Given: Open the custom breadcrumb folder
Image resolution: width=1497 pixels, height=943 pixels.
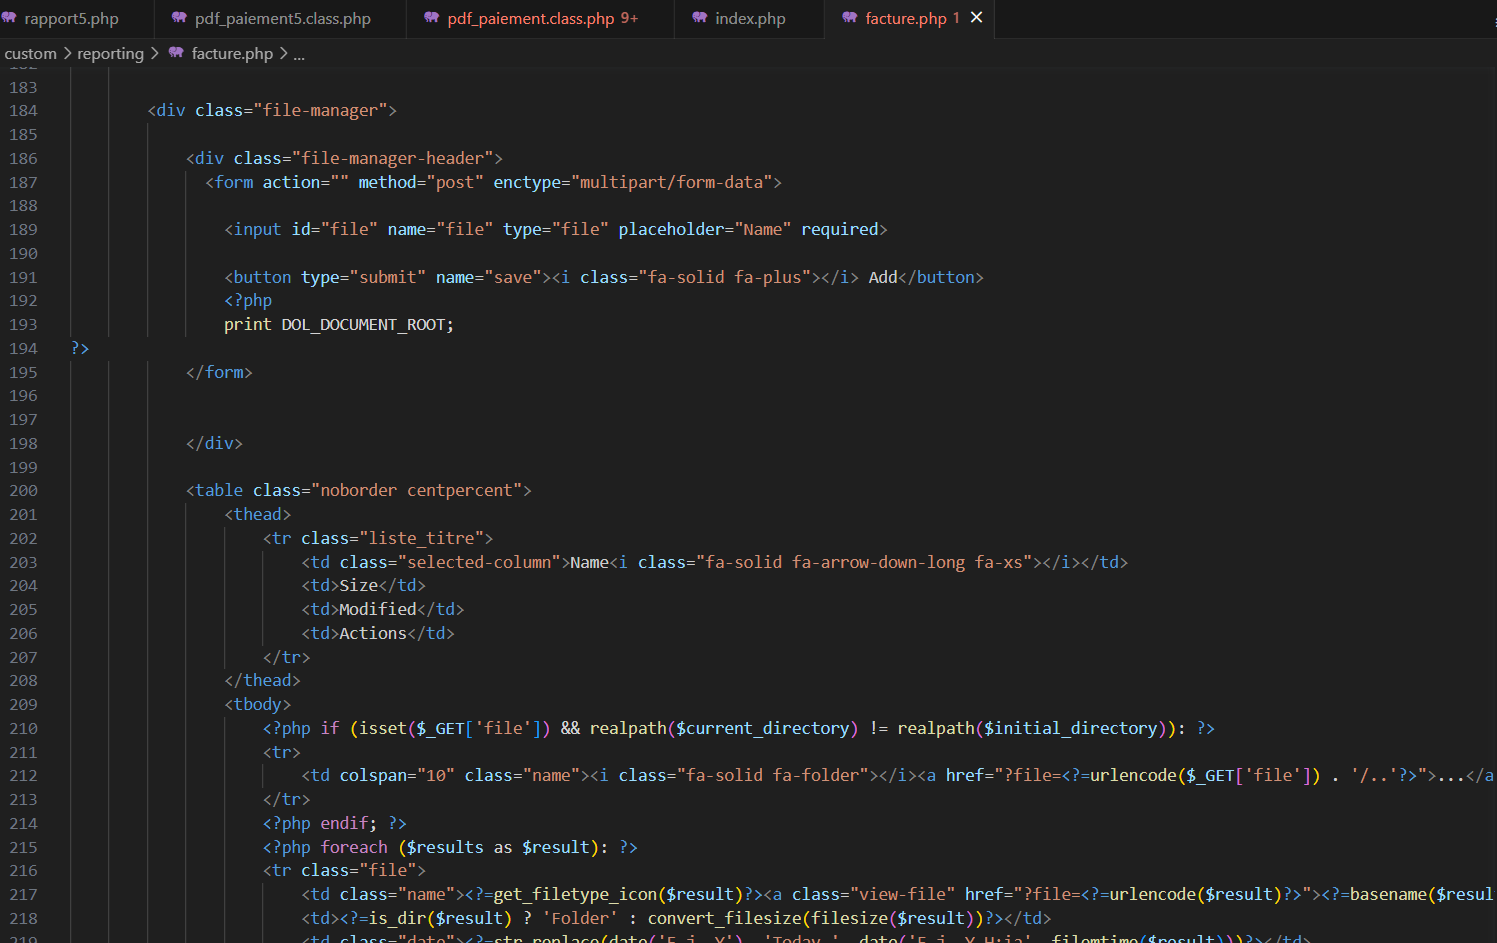Looking at the screenshot, I should coord(31,54).
